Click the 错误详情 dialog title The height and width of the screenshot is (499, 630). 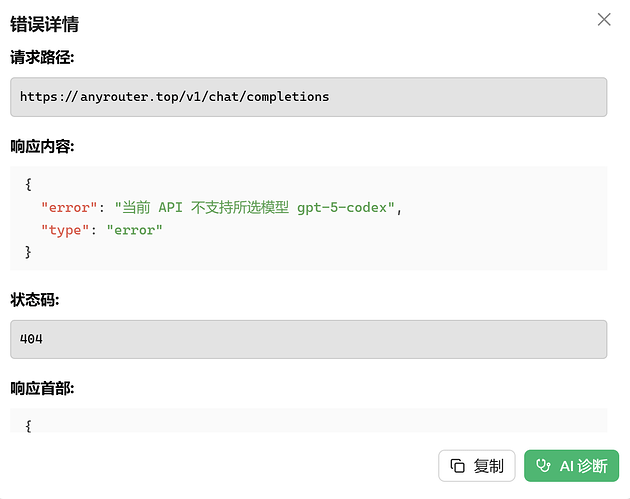tap(45, 24)
